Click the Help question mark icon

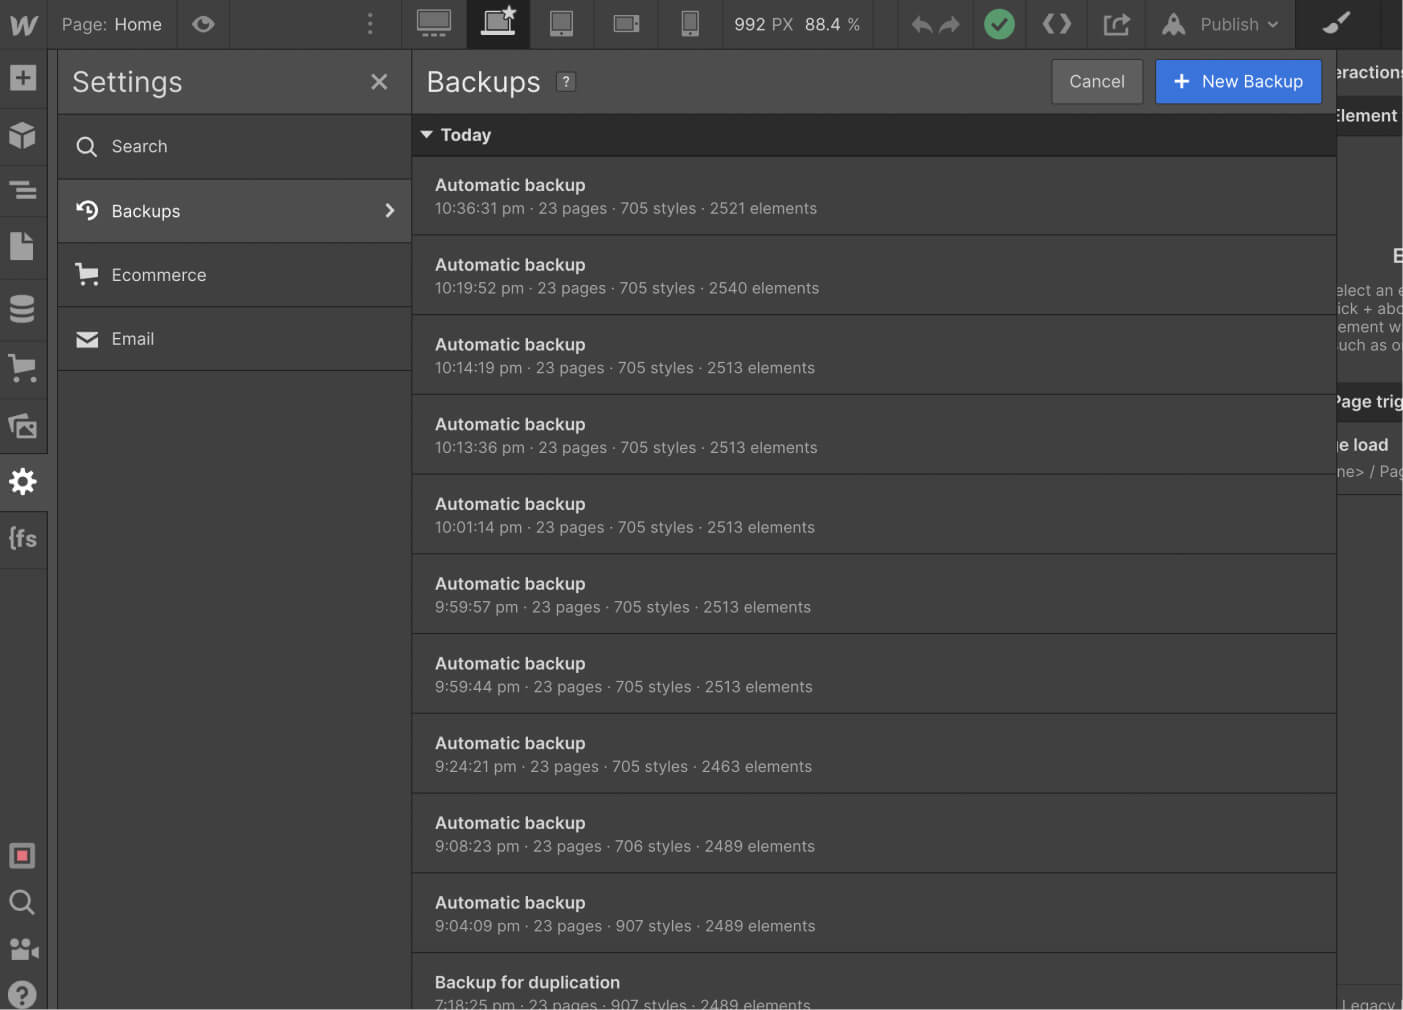point(22,994)
